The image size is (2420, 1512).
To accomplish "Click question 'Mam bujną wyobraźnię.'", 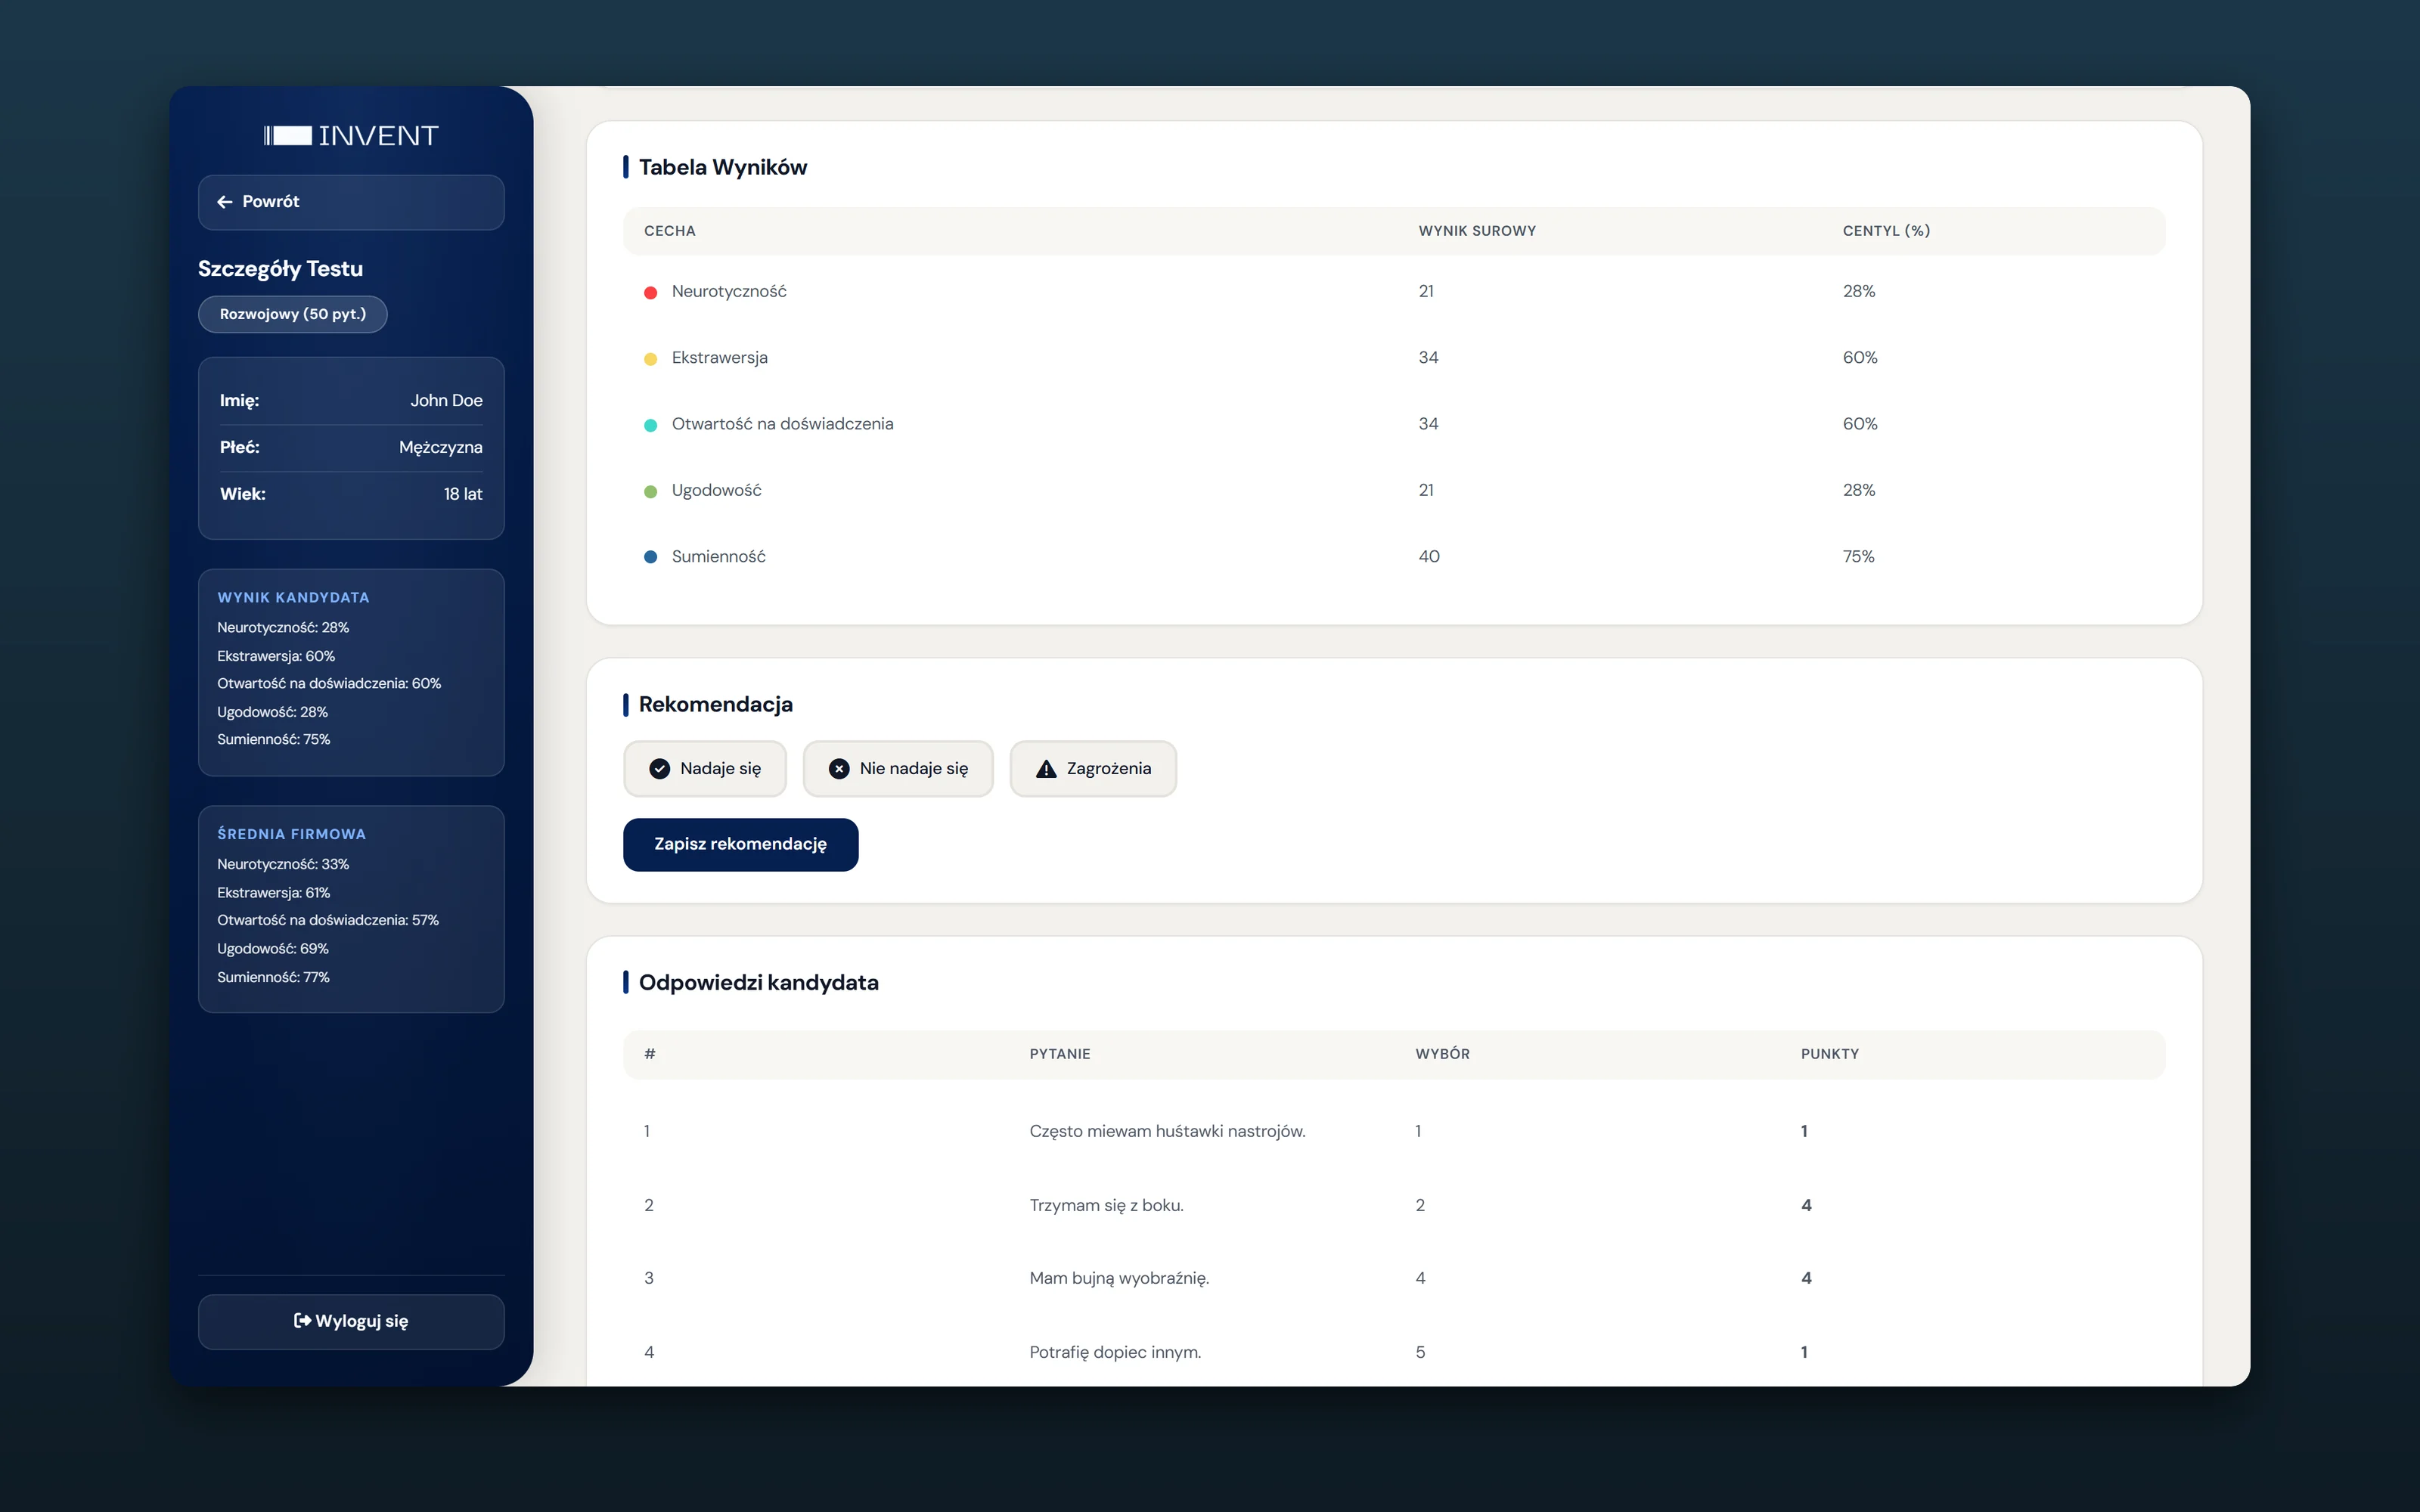I will coord(1119,1278).
